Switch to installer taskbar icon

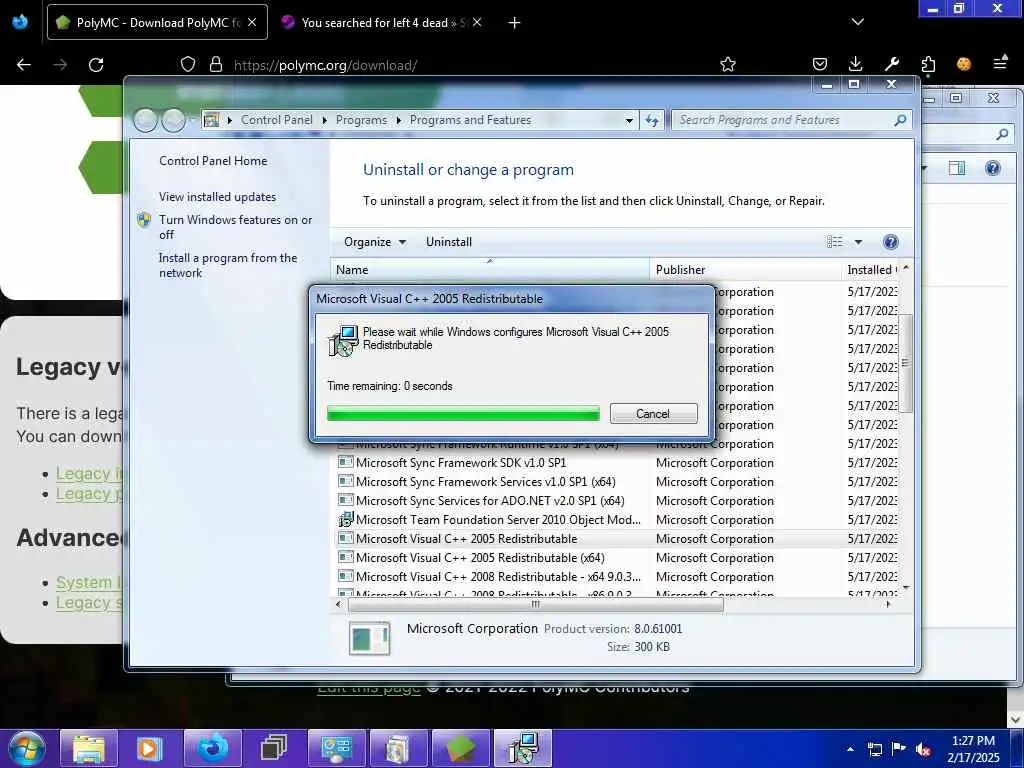[523, 748]
